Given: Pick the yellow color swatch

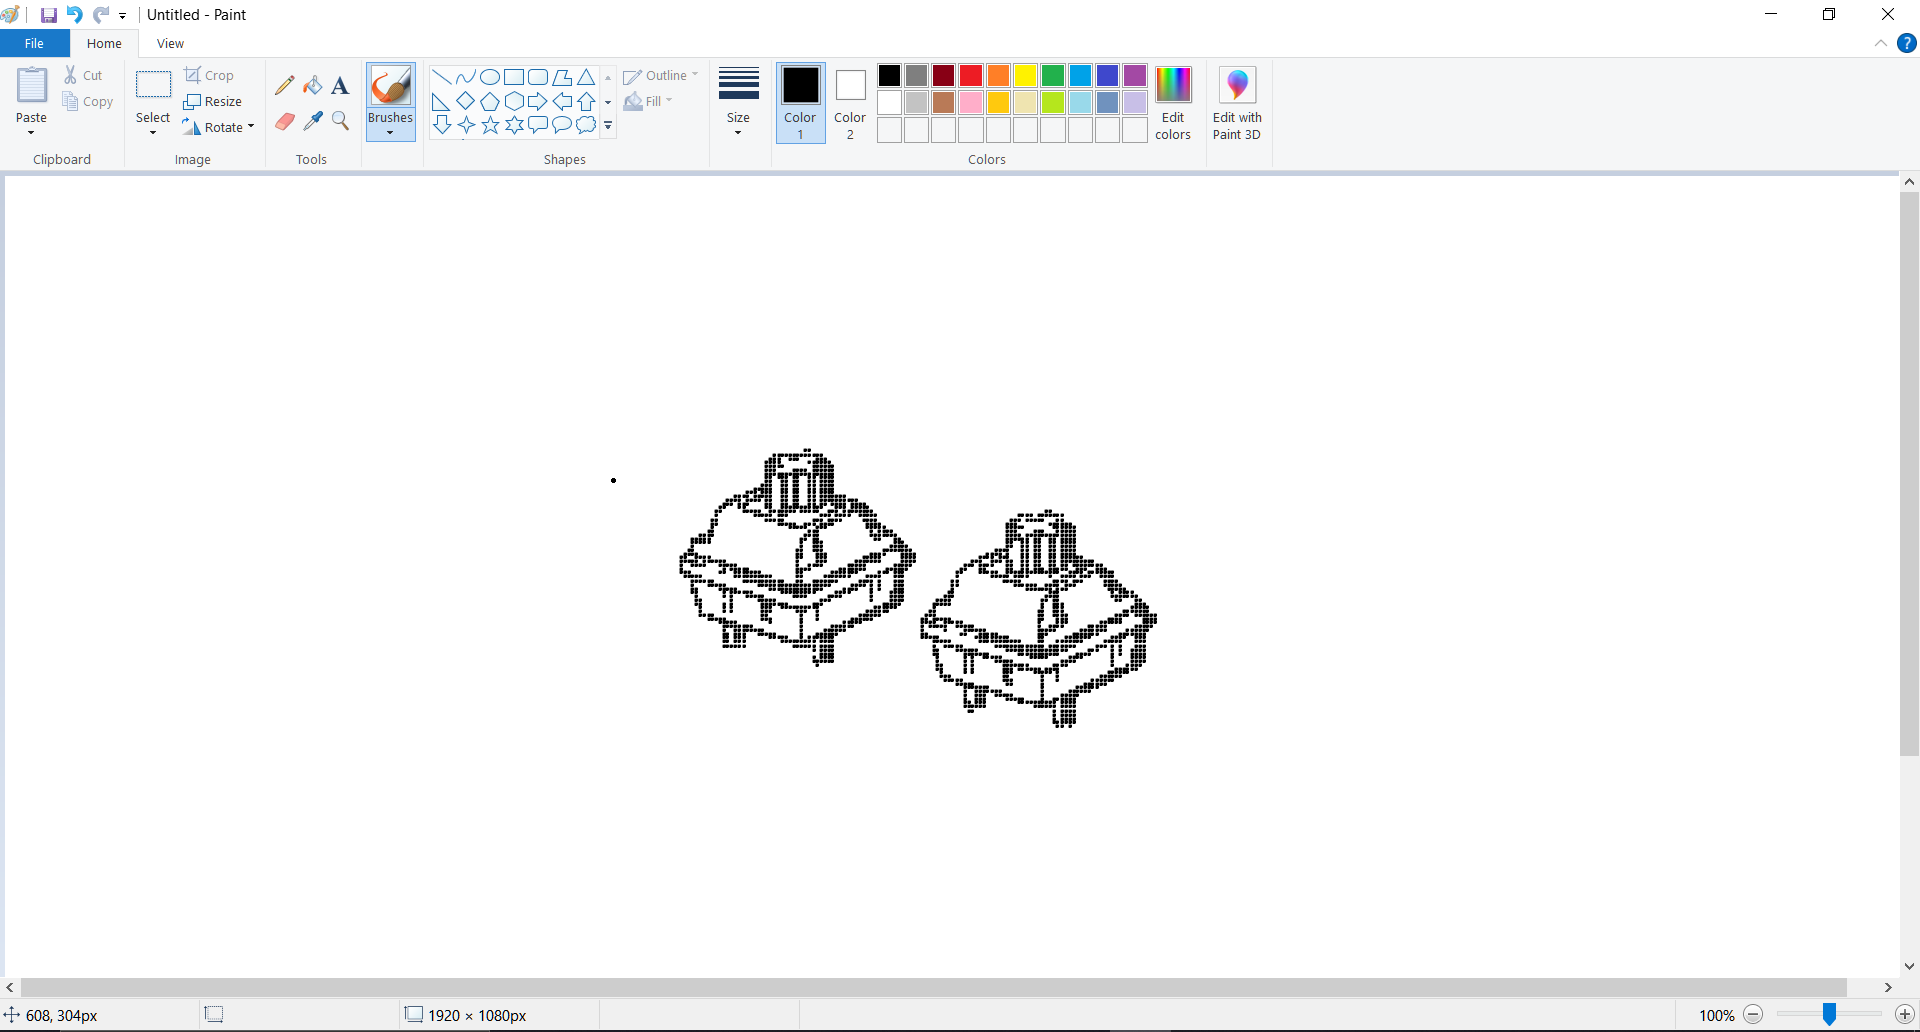Looking at the screenshot, I should click(1025, 76).
